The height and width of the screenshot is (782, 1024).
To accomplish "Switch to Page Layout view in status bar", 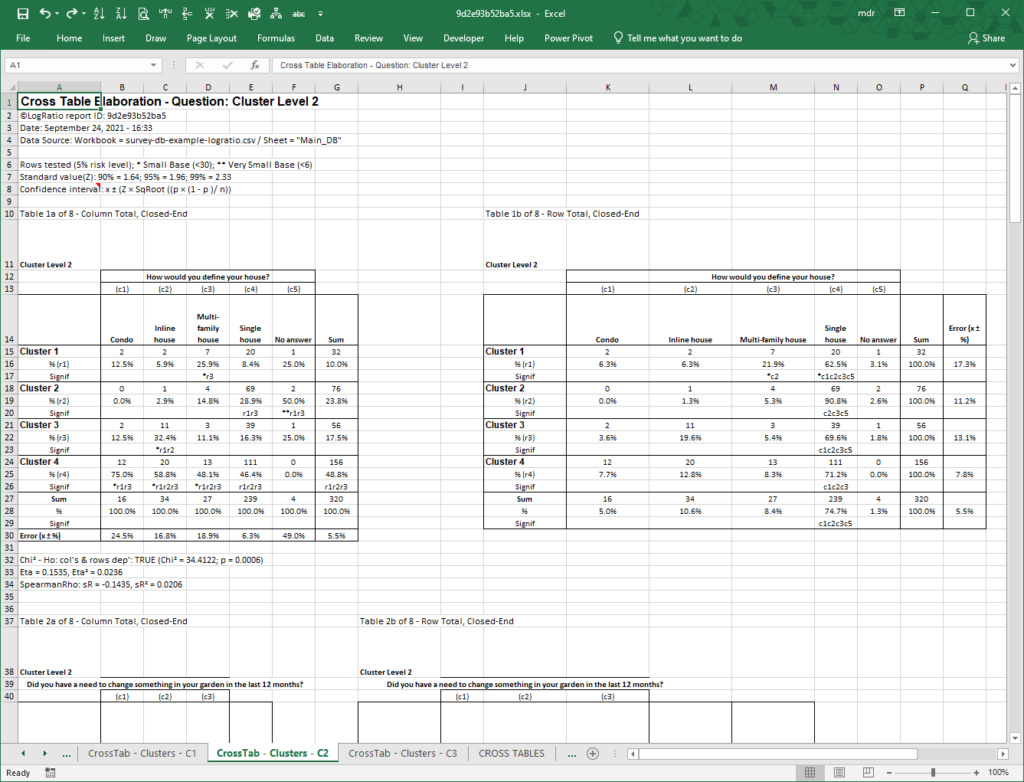I will 839,772.
